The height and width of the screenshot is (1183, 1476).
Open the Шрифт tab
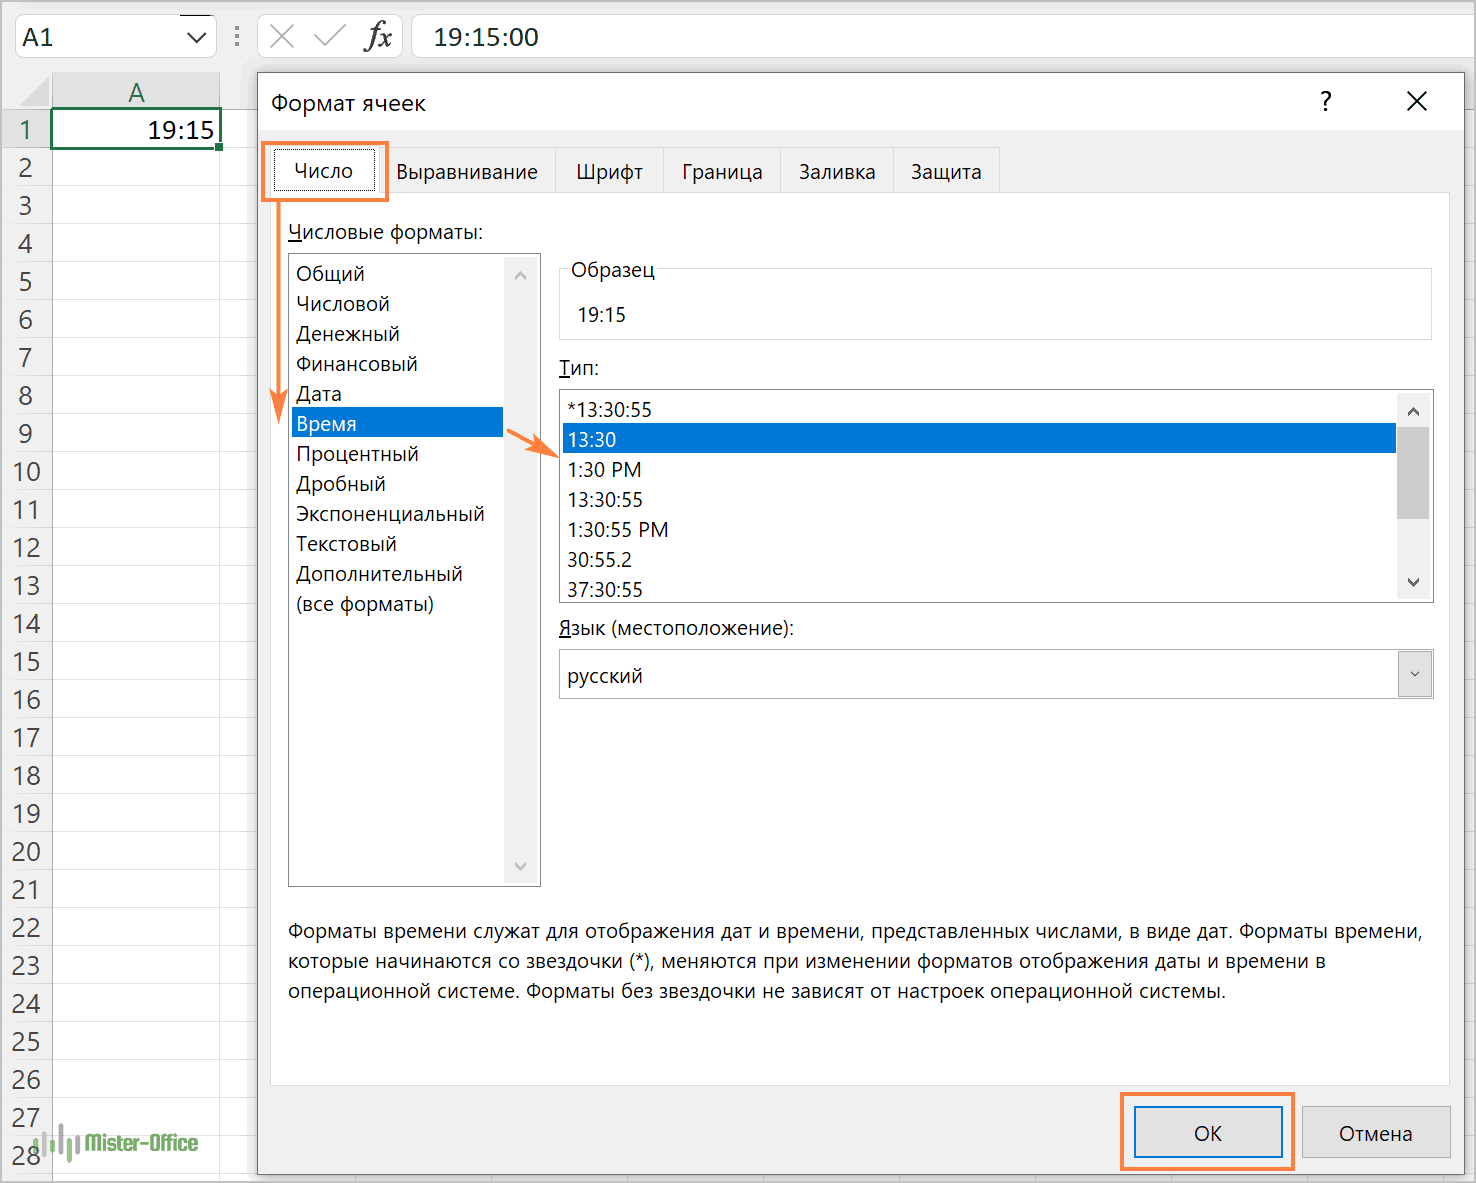click(609, 172)
